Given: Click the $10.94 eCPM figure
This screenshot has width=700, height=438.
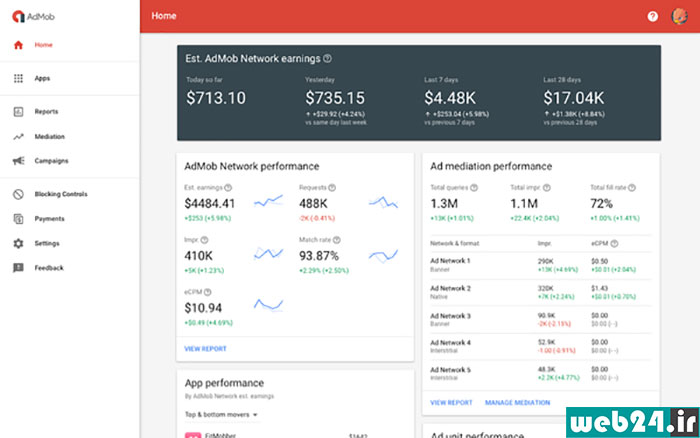Looking at the screenshot, I should coord(203,308).
